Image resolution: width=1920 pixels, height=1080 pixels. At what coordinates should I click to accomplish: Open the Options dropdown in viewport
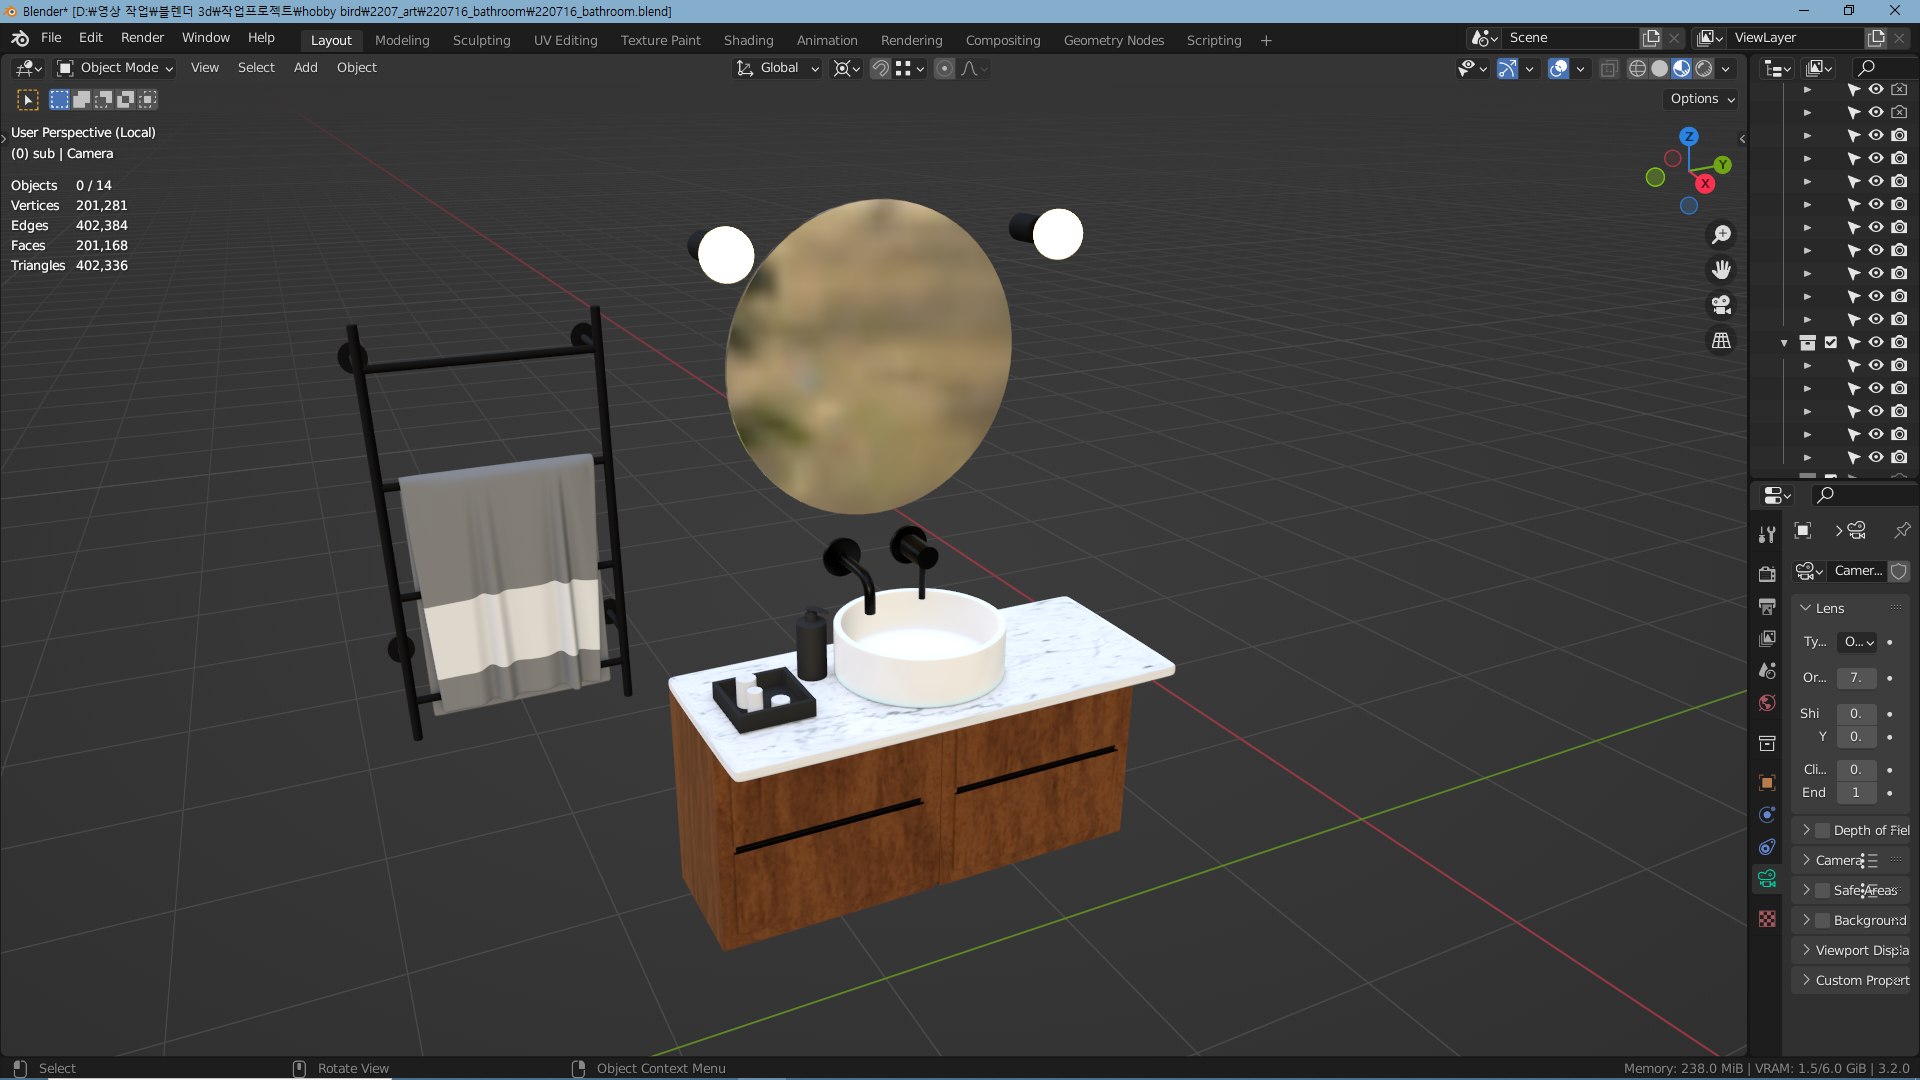pos(1701,98)
